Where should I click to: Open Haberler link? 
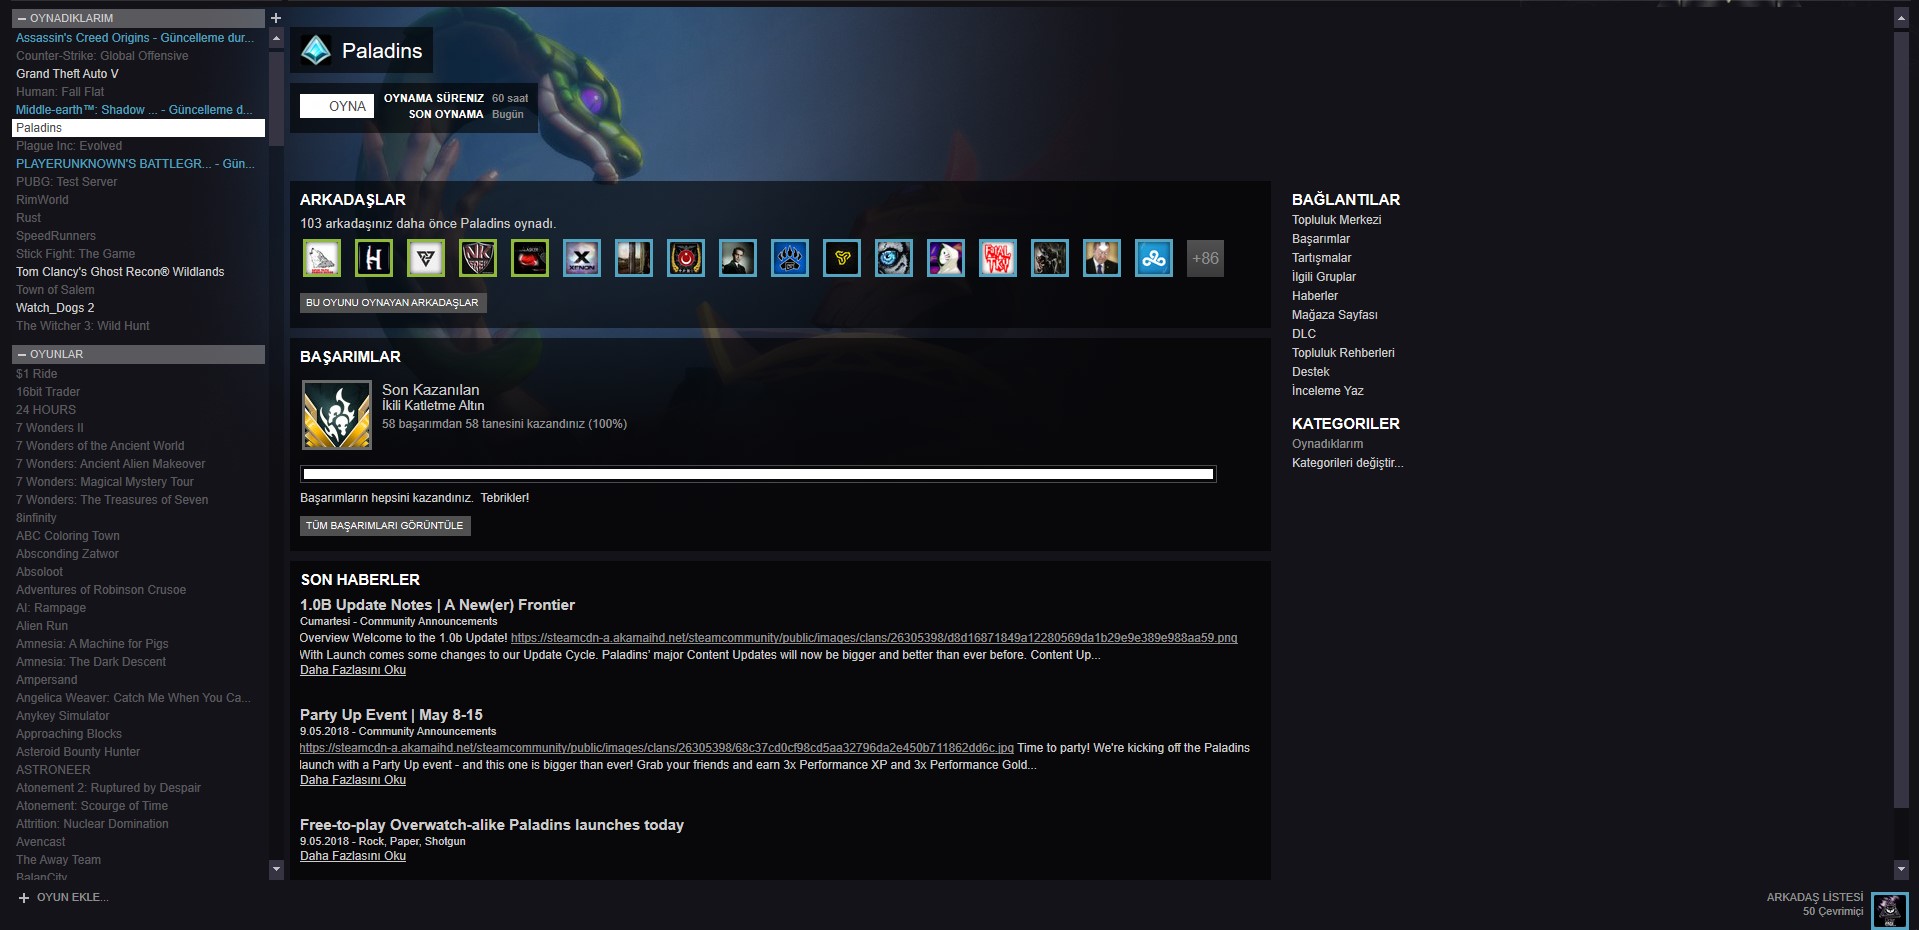pos(1315,296)
